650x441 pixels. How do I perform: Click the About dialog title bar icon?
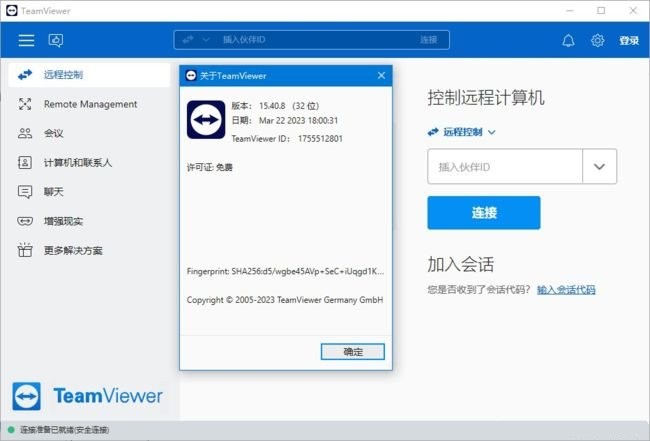[x=191, y=75]
